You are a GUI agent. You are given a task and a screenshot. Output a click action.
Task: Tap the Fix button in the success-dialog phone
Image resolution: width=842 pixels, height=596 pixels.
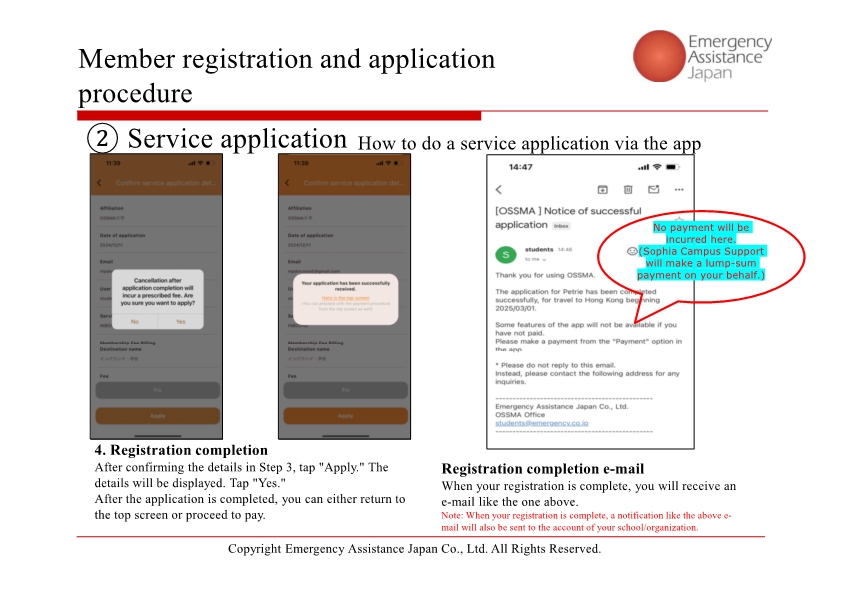click(345, 390)
